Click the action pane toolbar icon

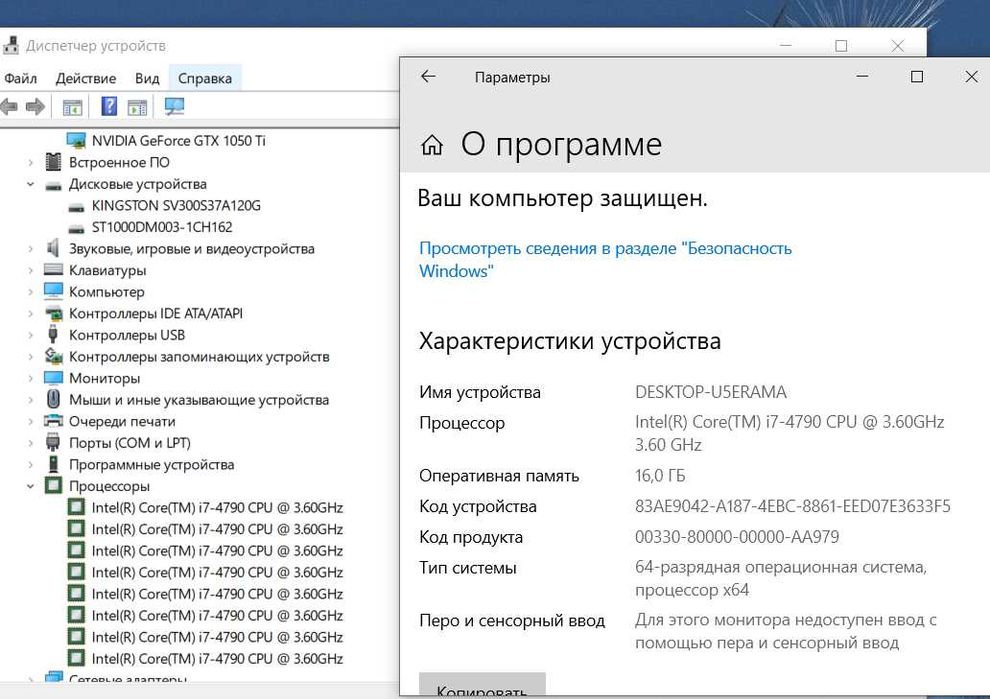(x=137, y=107)
